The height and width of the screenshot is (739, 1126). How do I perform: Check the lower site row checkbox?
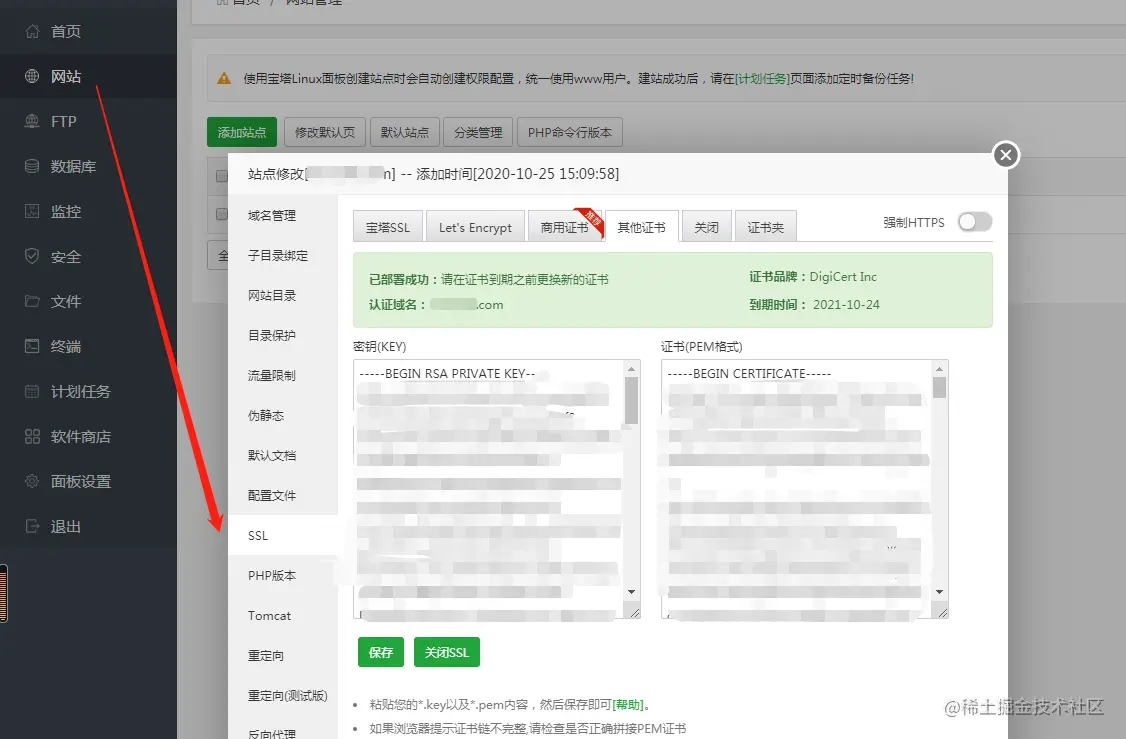point(222,214)
